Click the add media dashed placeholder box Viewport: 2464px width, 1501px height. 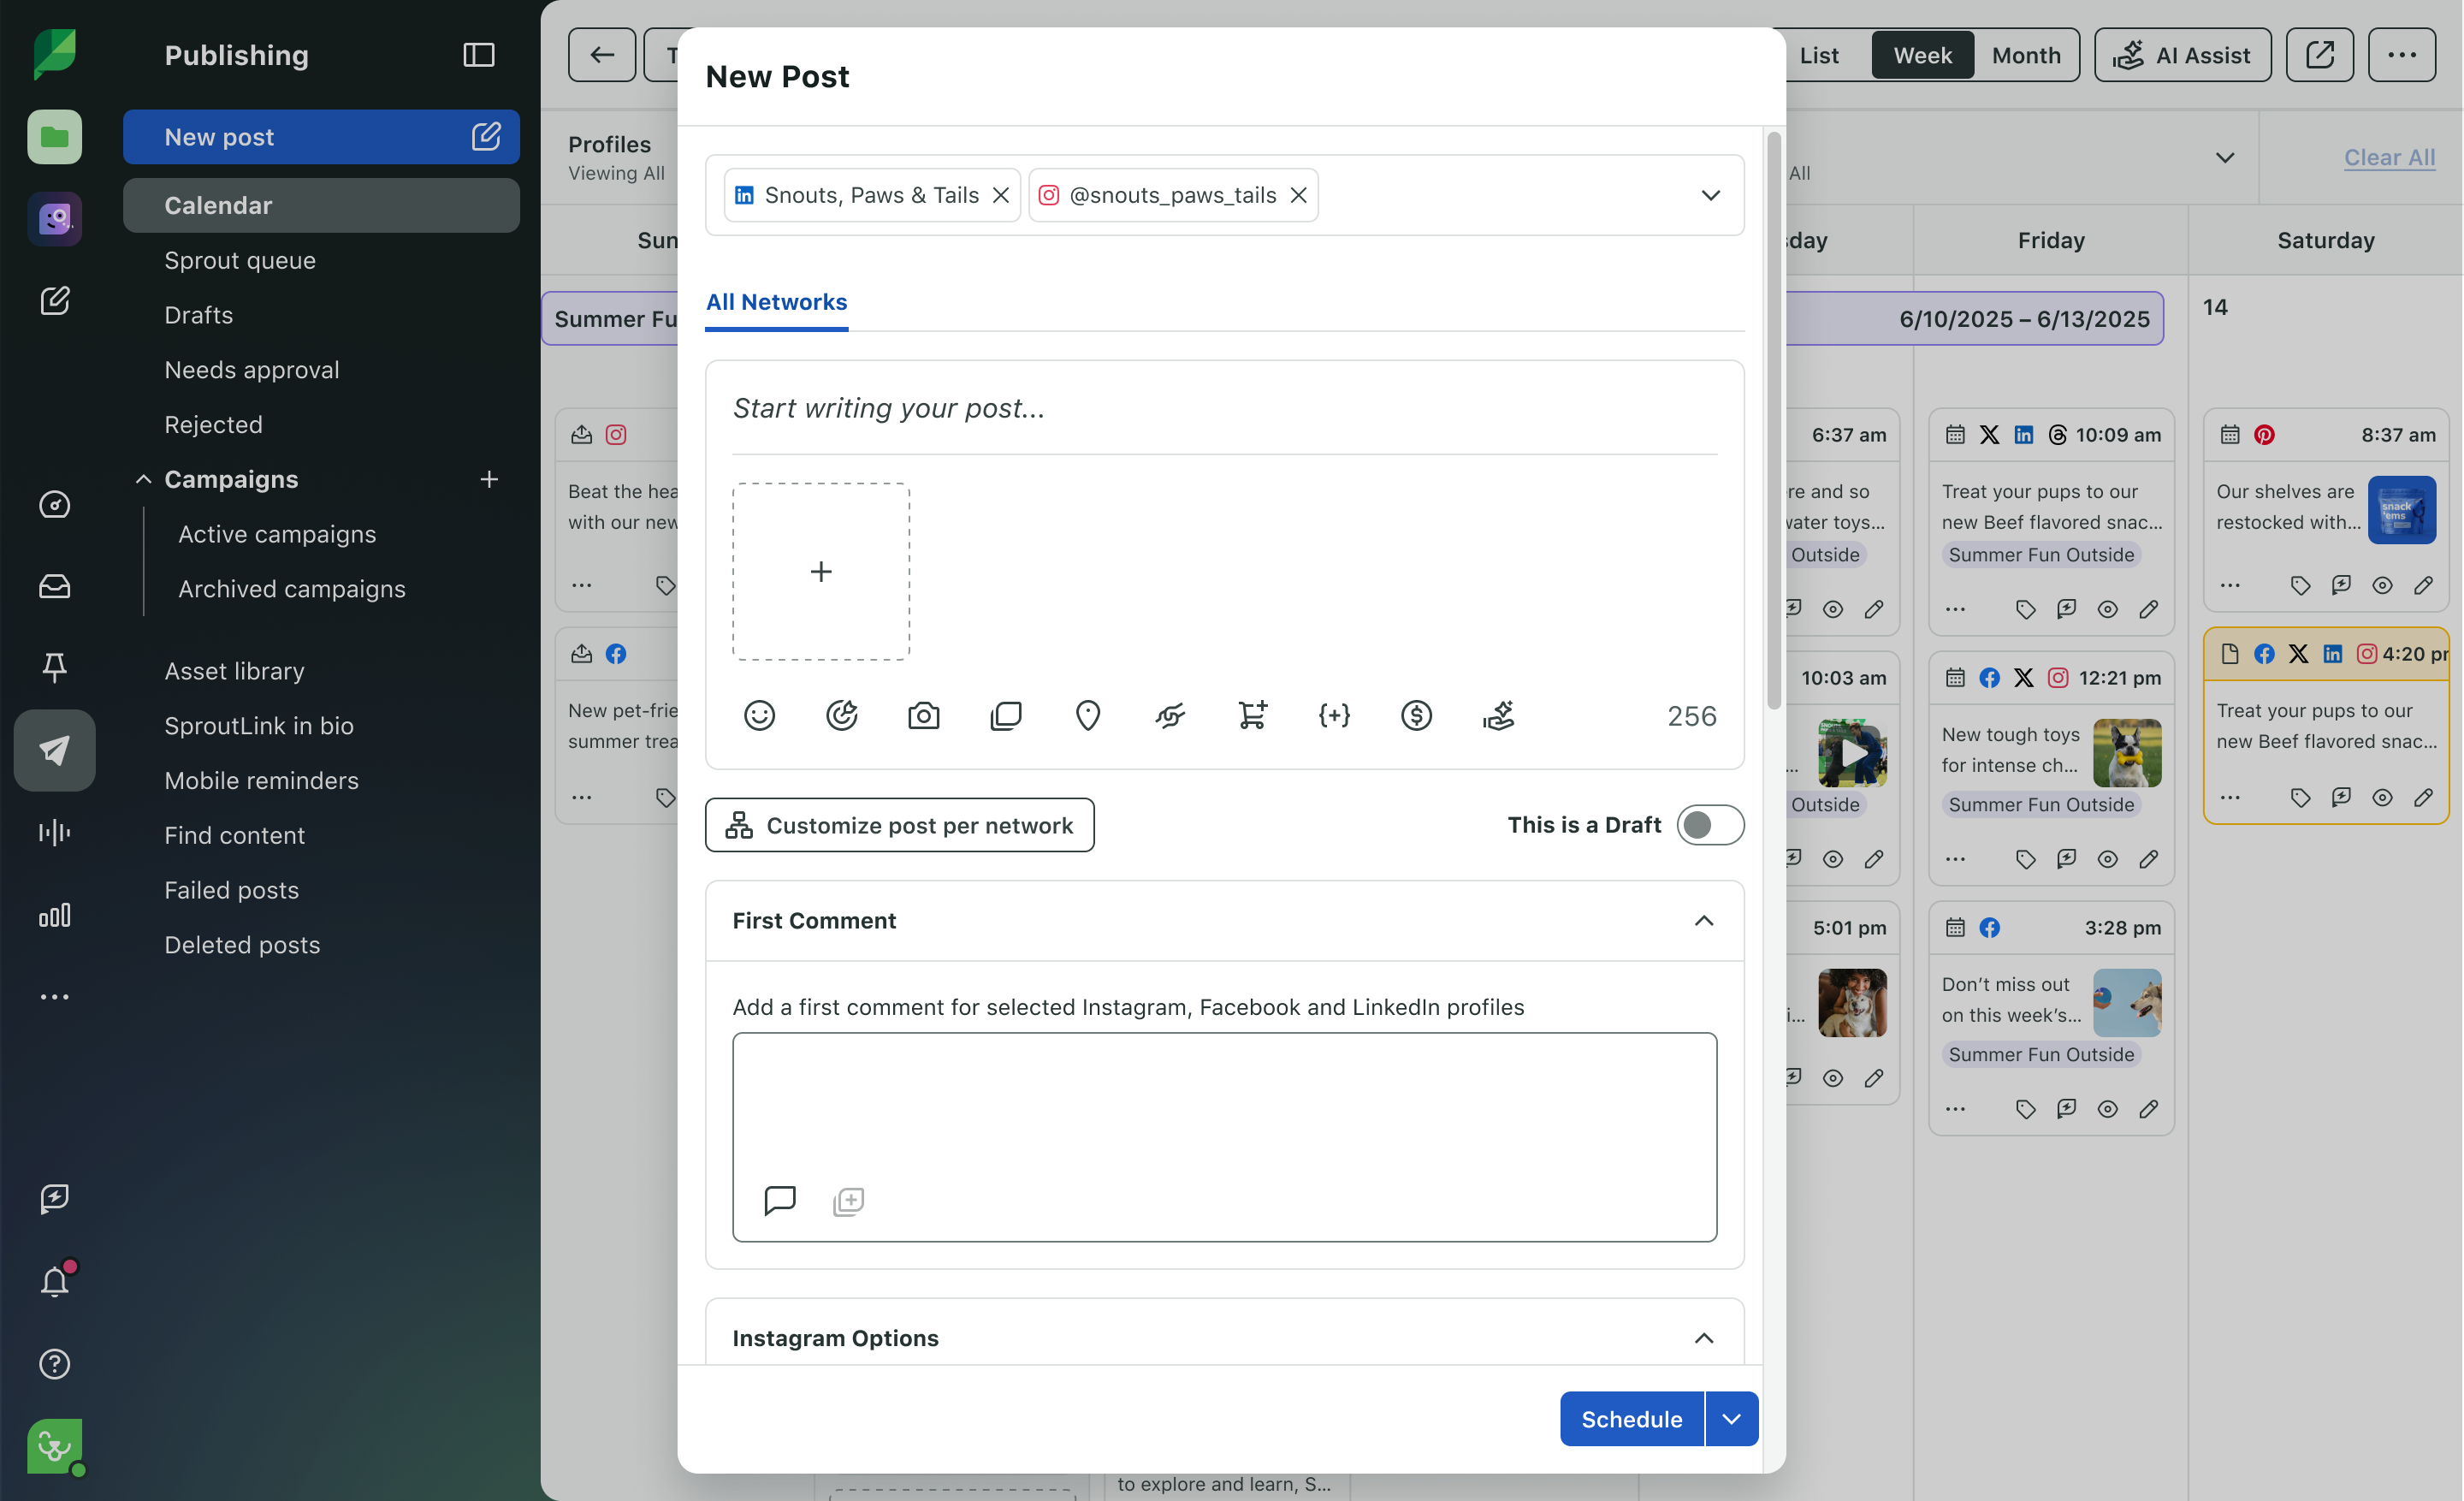point(820,571)
